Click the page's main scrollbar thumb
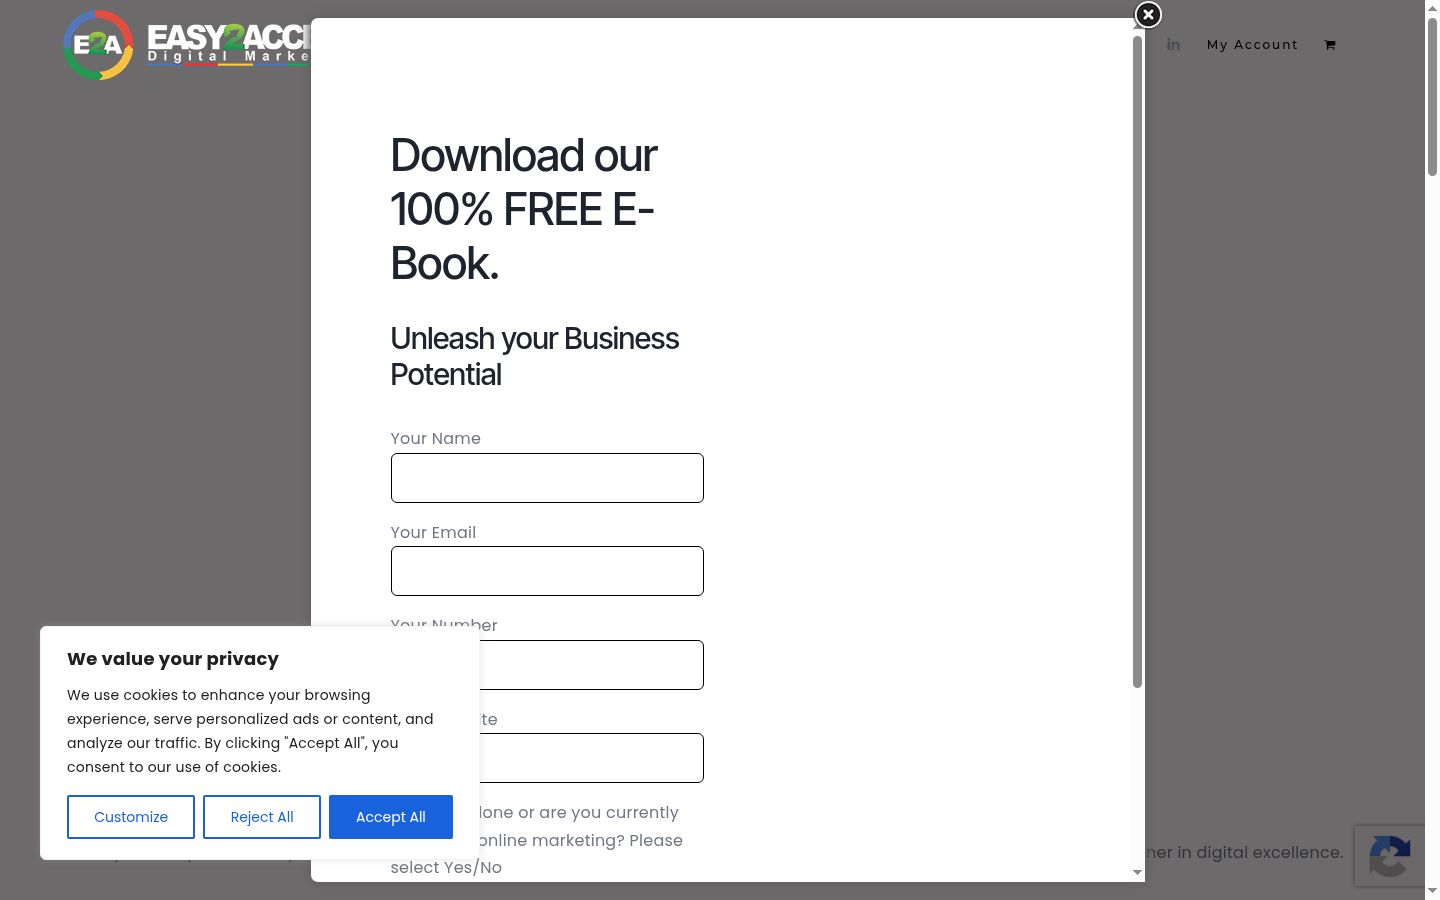The width and height of the screenshot is (1440, 900). coord(1432,96)
